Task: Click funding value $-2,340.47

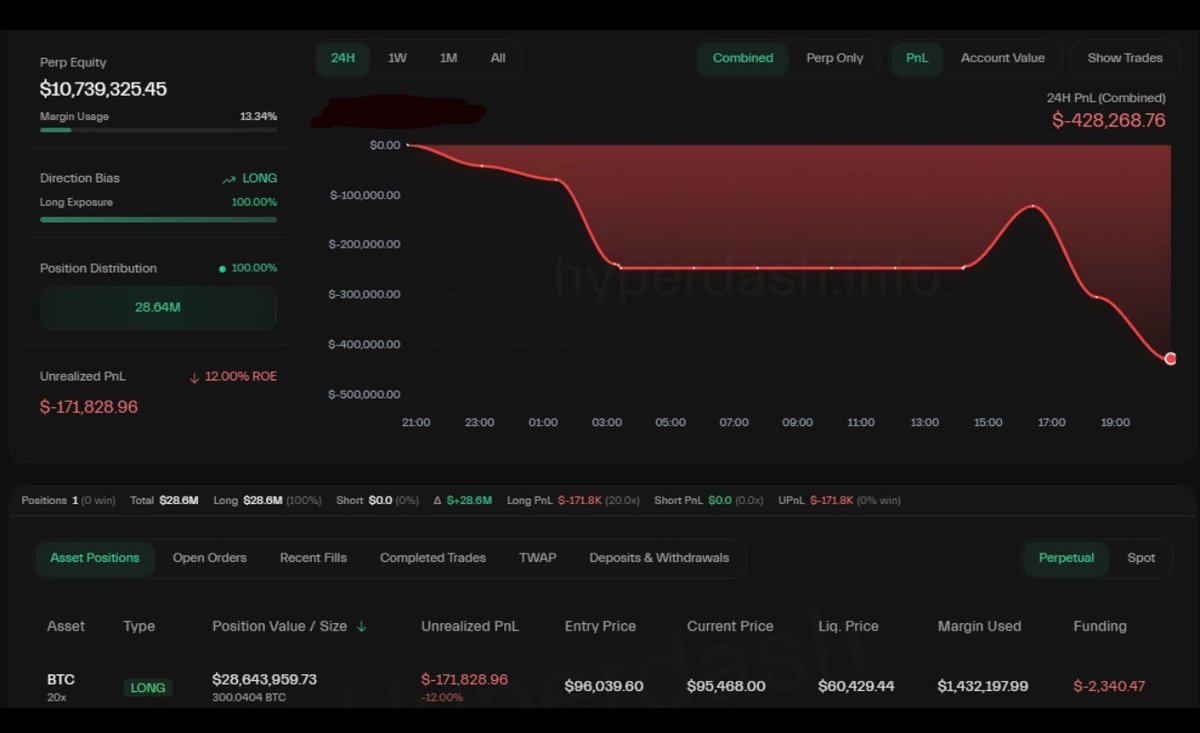Action: coord(1109,686)
